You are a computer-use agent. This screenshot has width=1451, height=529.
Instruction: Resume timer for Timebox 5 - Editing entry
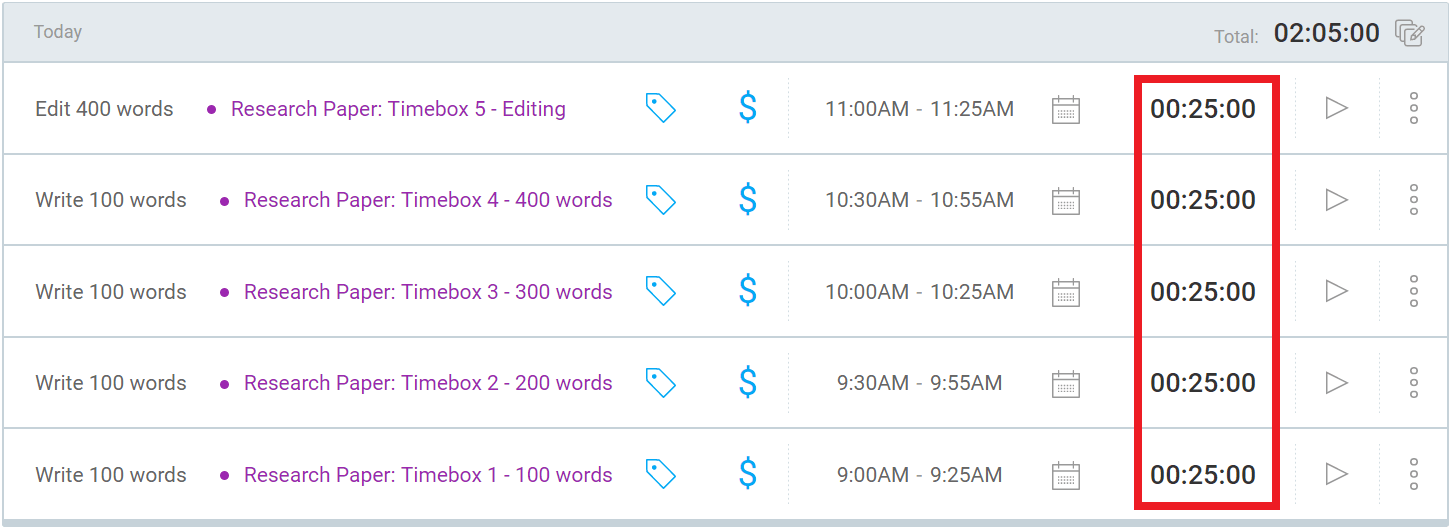(x=1336, y=108)
